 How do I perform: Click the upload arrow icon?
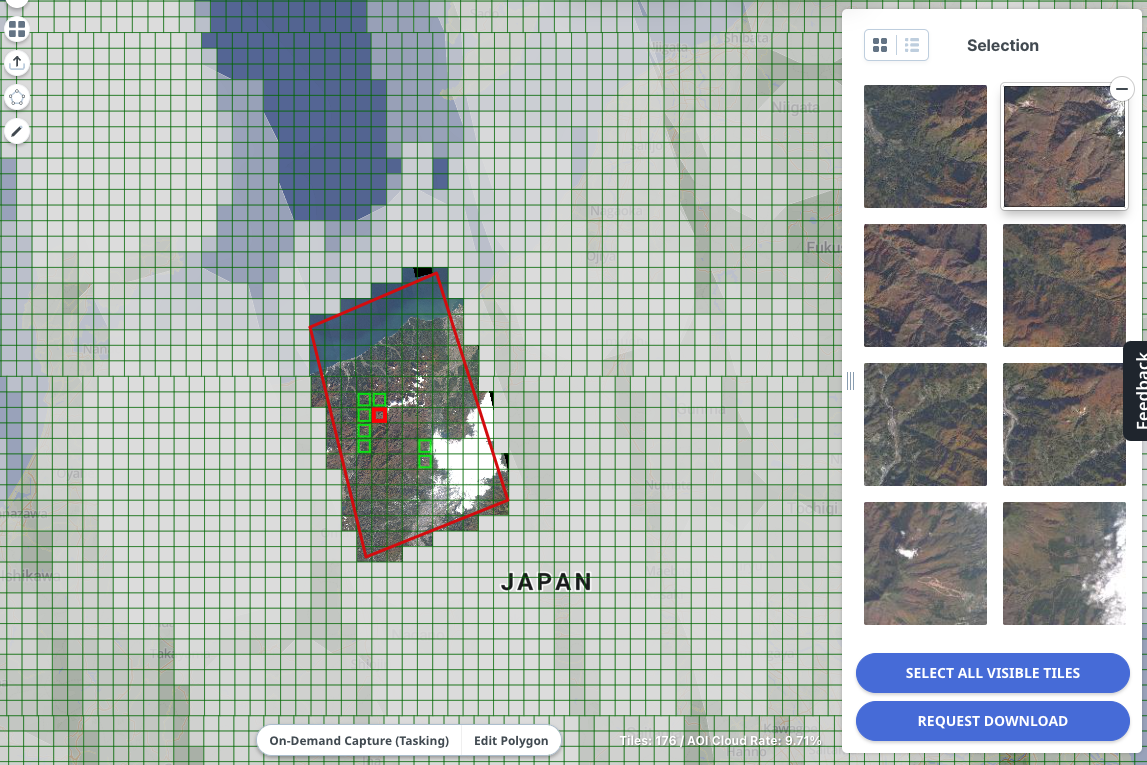click(x=17, y=64)
